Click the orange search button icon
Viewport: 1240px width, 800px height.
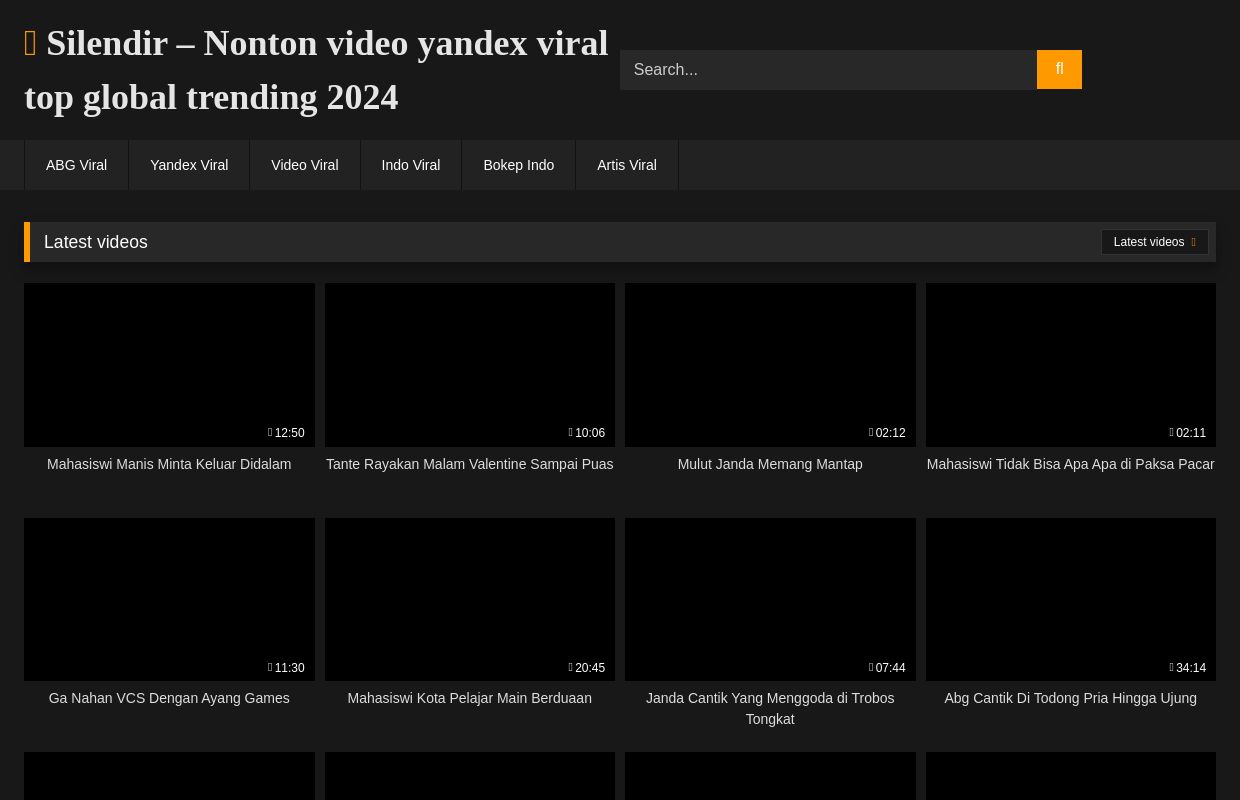[x=1059, y=70]
